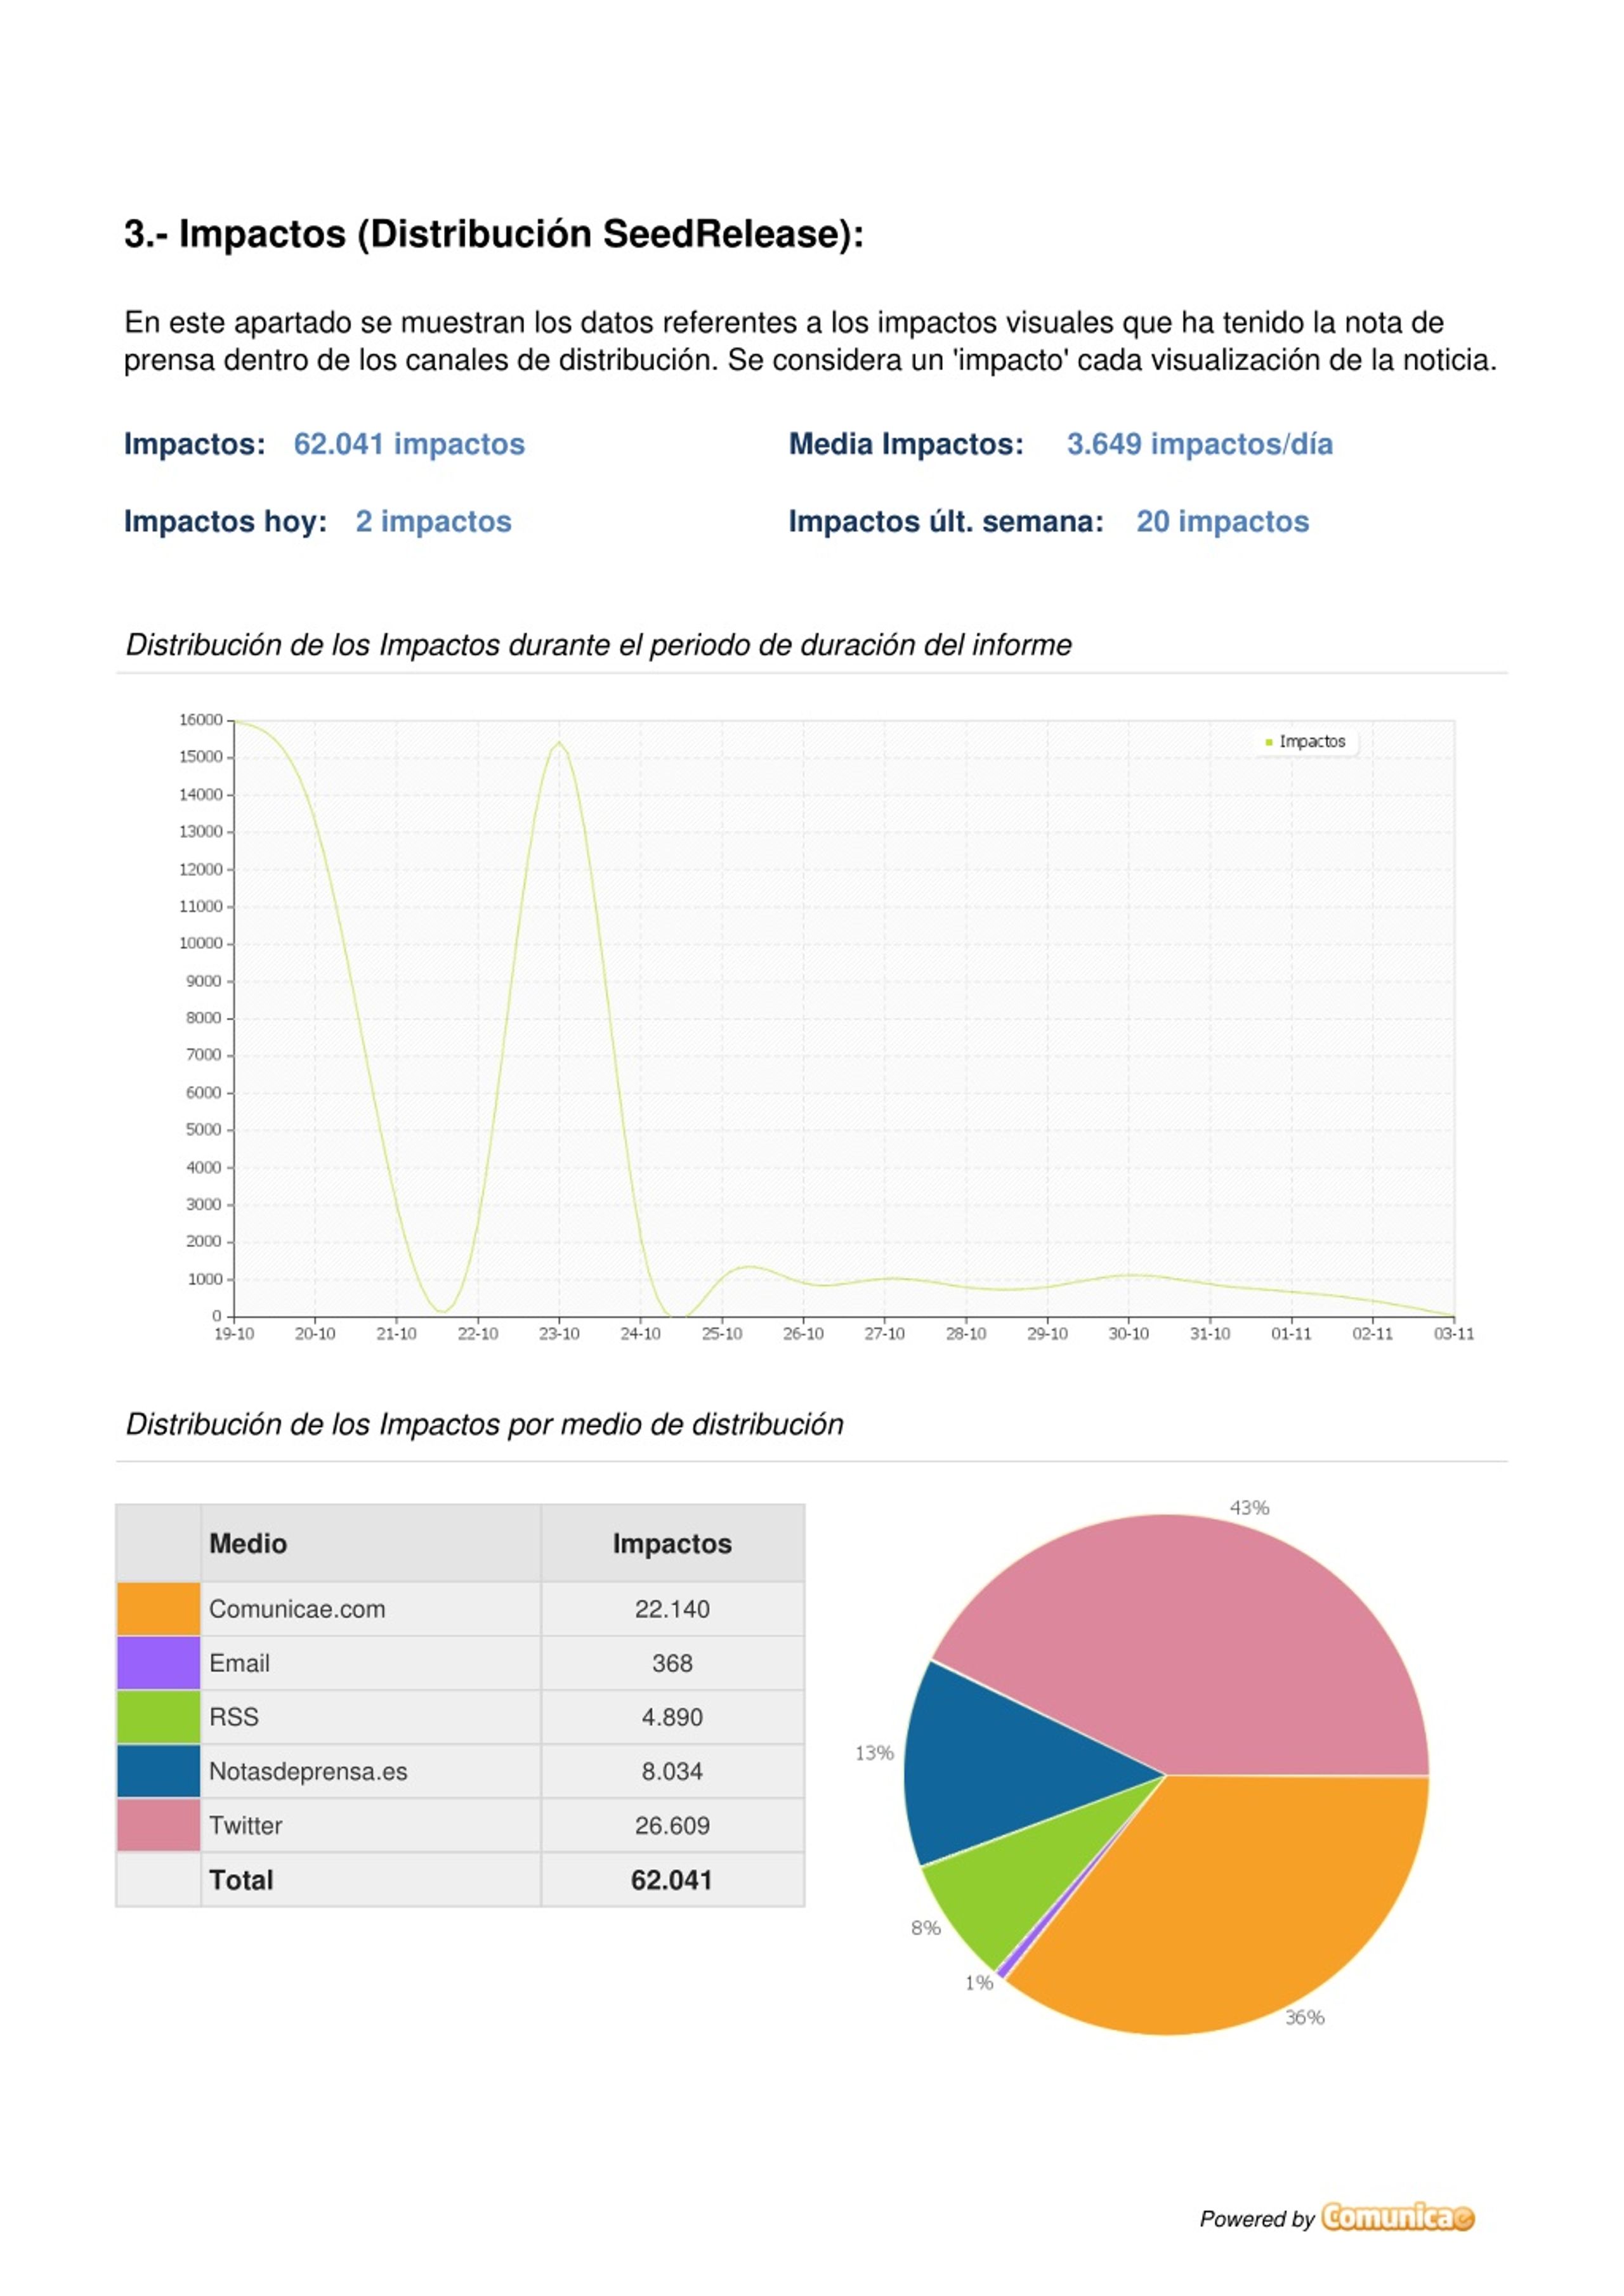Image resolution: width=1624 pixels, height=2296 pixels.
Task: Click the 'Impactos' table column header
Action: [x=672, y=1544]
